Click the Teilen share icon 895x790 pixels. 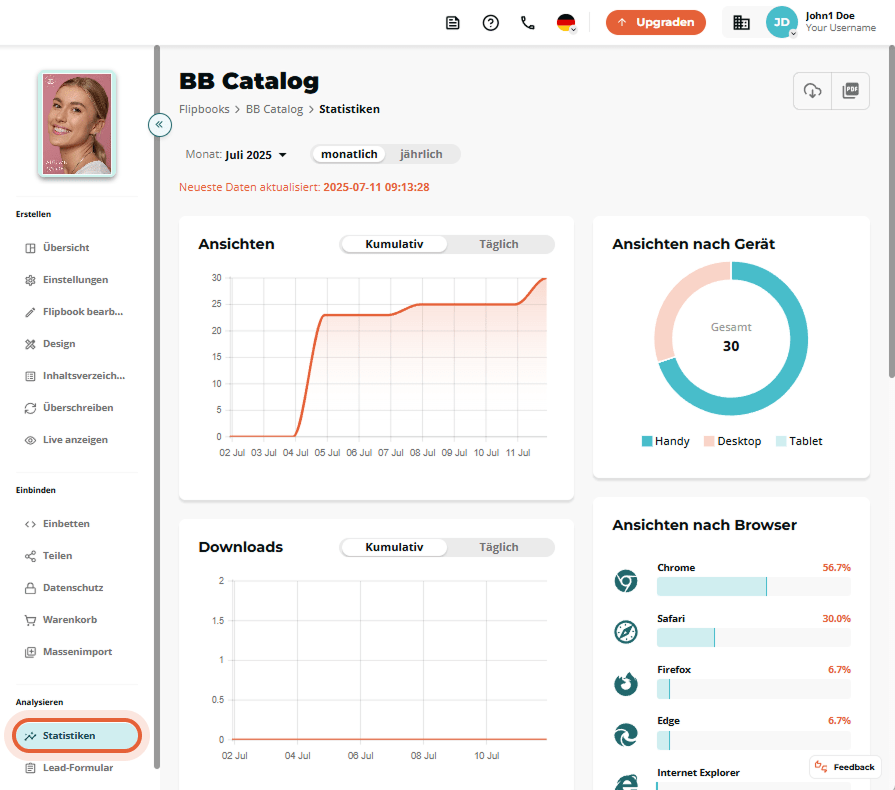[x=30, y=556]
